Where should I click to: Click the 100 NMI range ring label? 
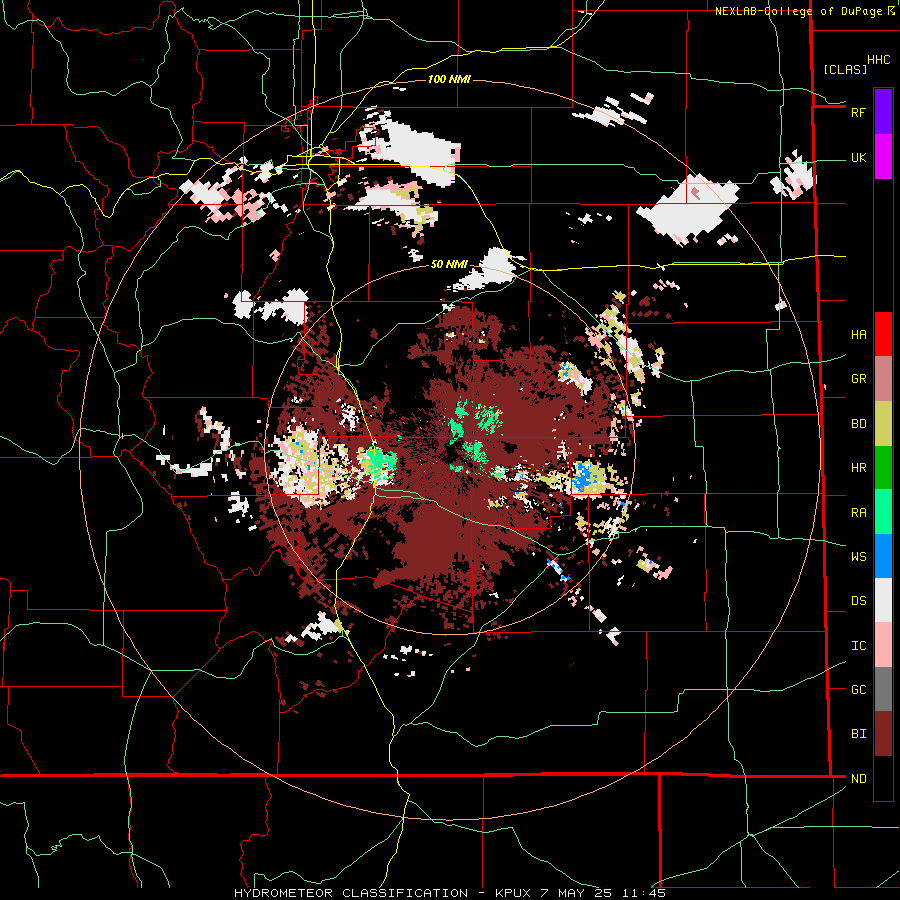(x=449, y=79)
